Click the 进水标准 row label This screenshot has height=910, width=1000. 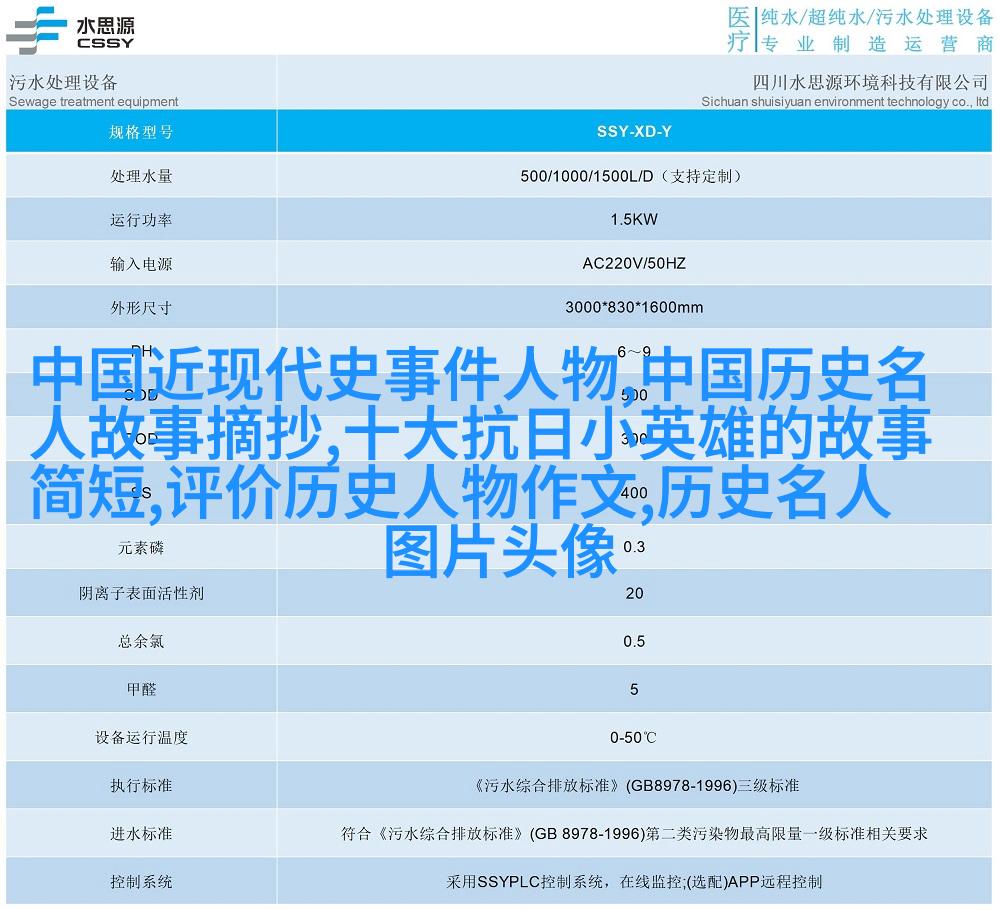coord(141,833)
